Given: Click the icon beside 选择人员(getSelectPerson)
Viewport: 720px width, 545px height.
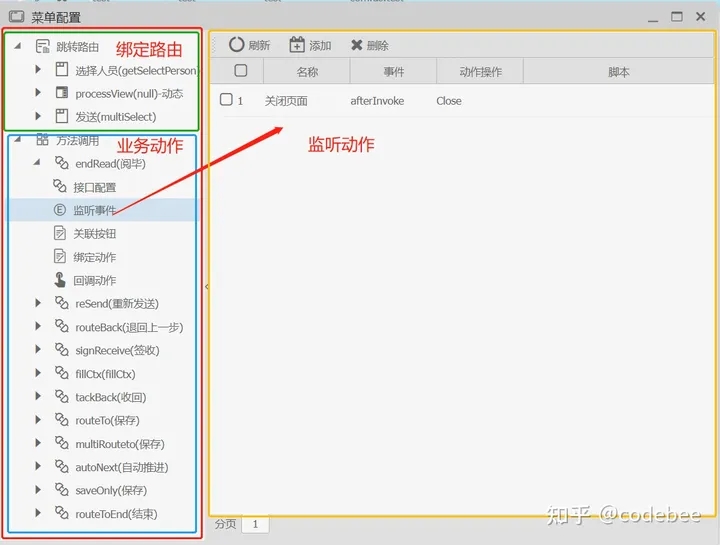Looking at the screenshot, I should (62, 69).
